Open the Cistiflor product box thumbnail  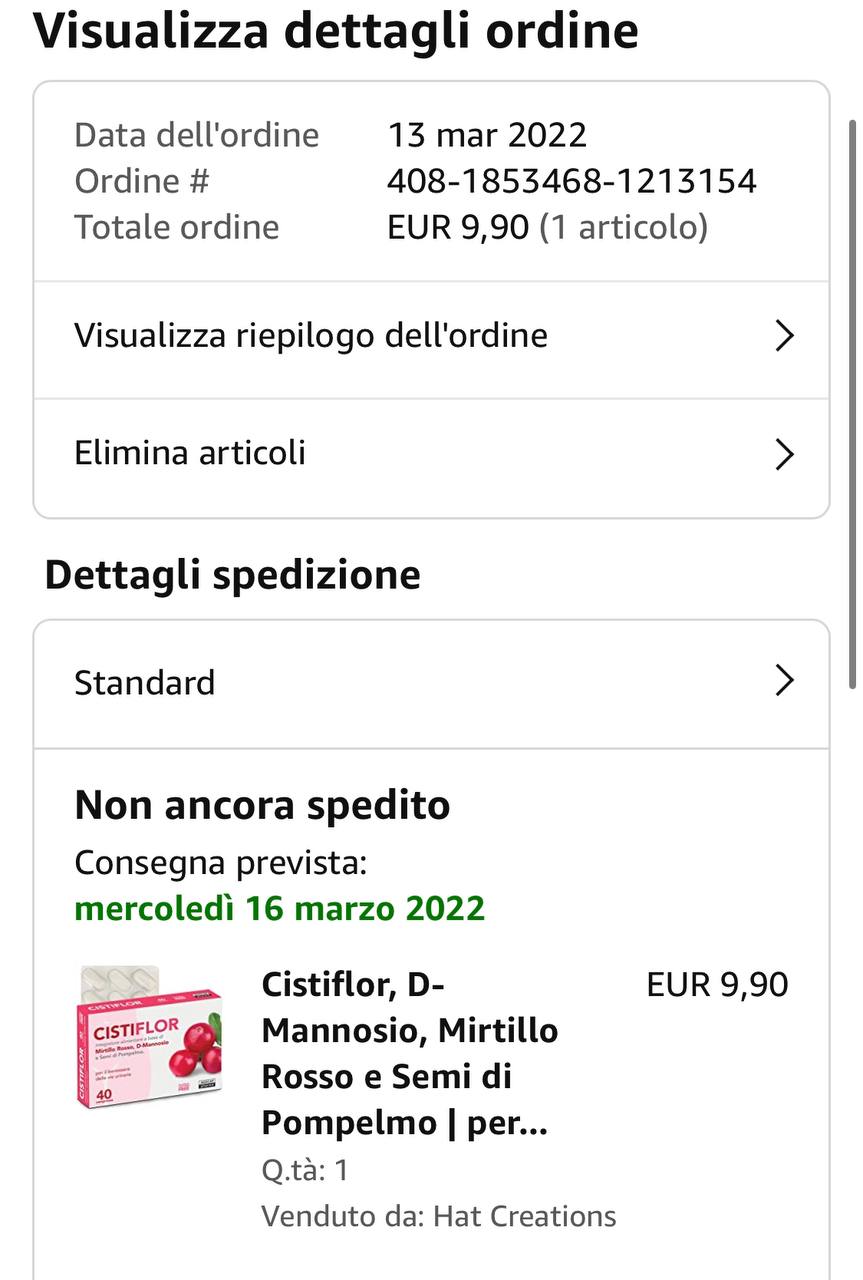coord(149,1035)
